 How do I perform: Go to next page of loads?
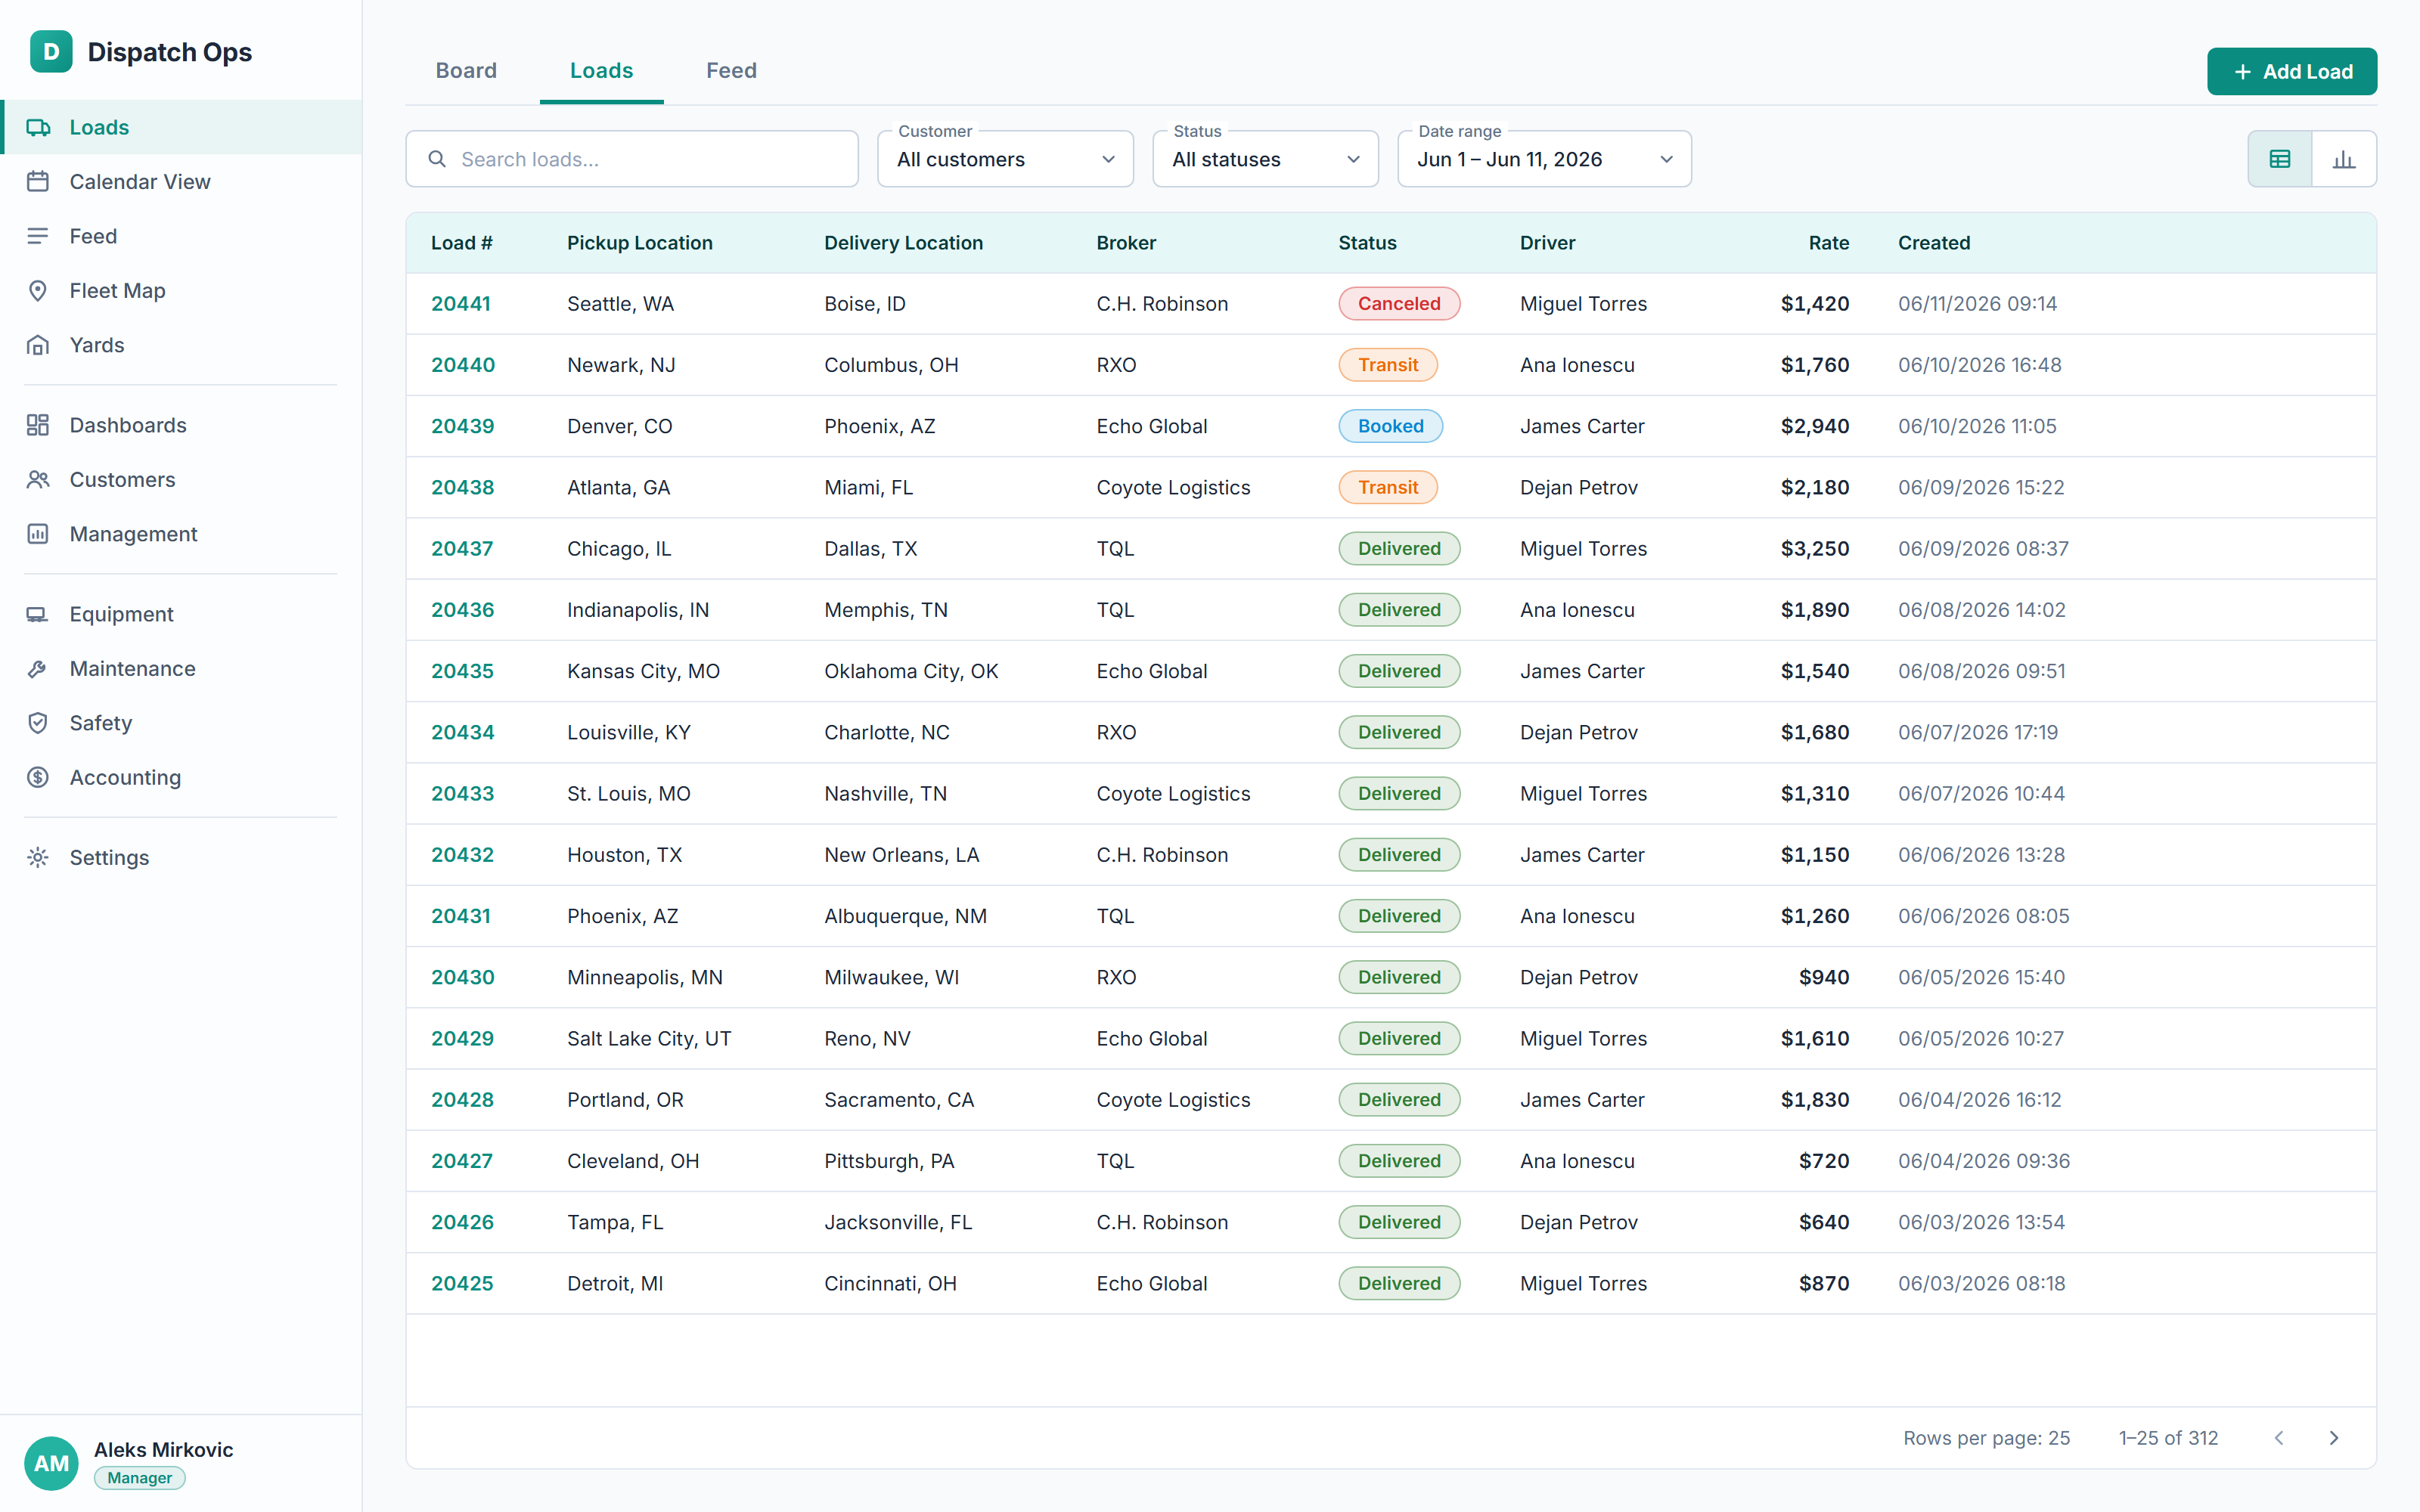click(x=2334, y=1438)
